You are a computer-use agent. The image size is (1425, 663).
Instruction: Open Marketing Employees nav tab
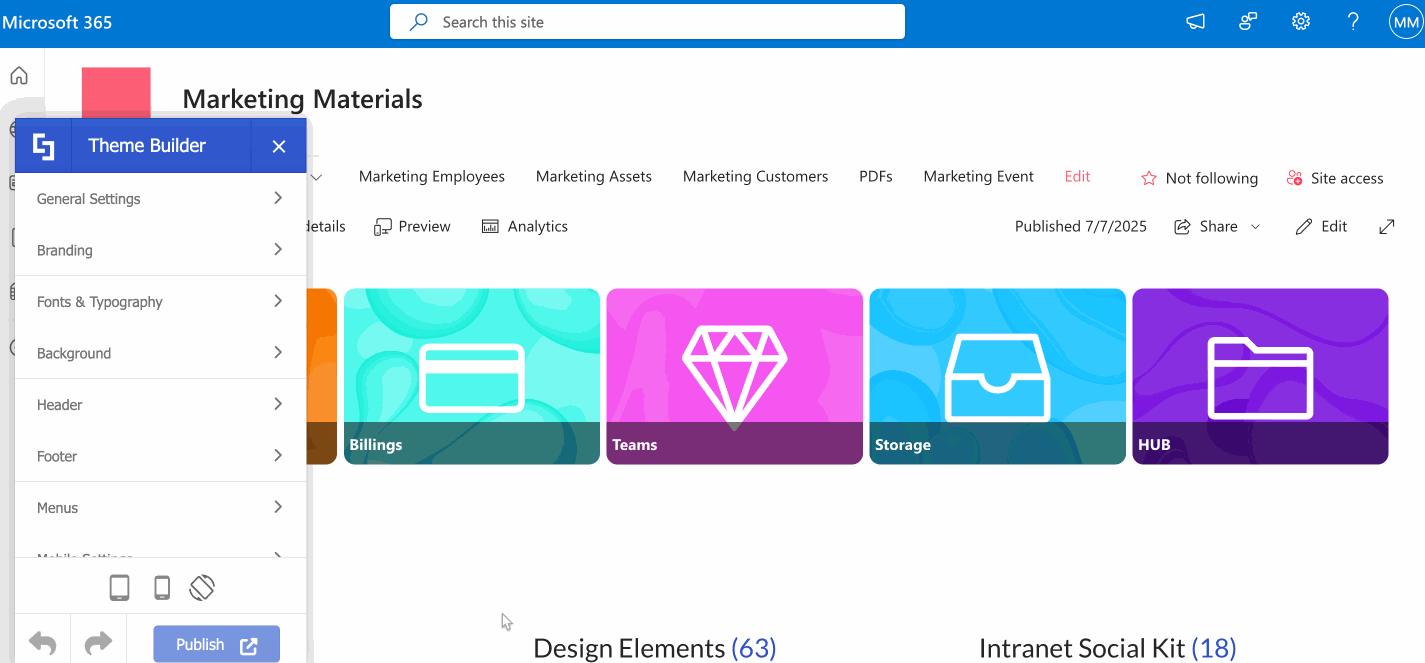(432, 177)
